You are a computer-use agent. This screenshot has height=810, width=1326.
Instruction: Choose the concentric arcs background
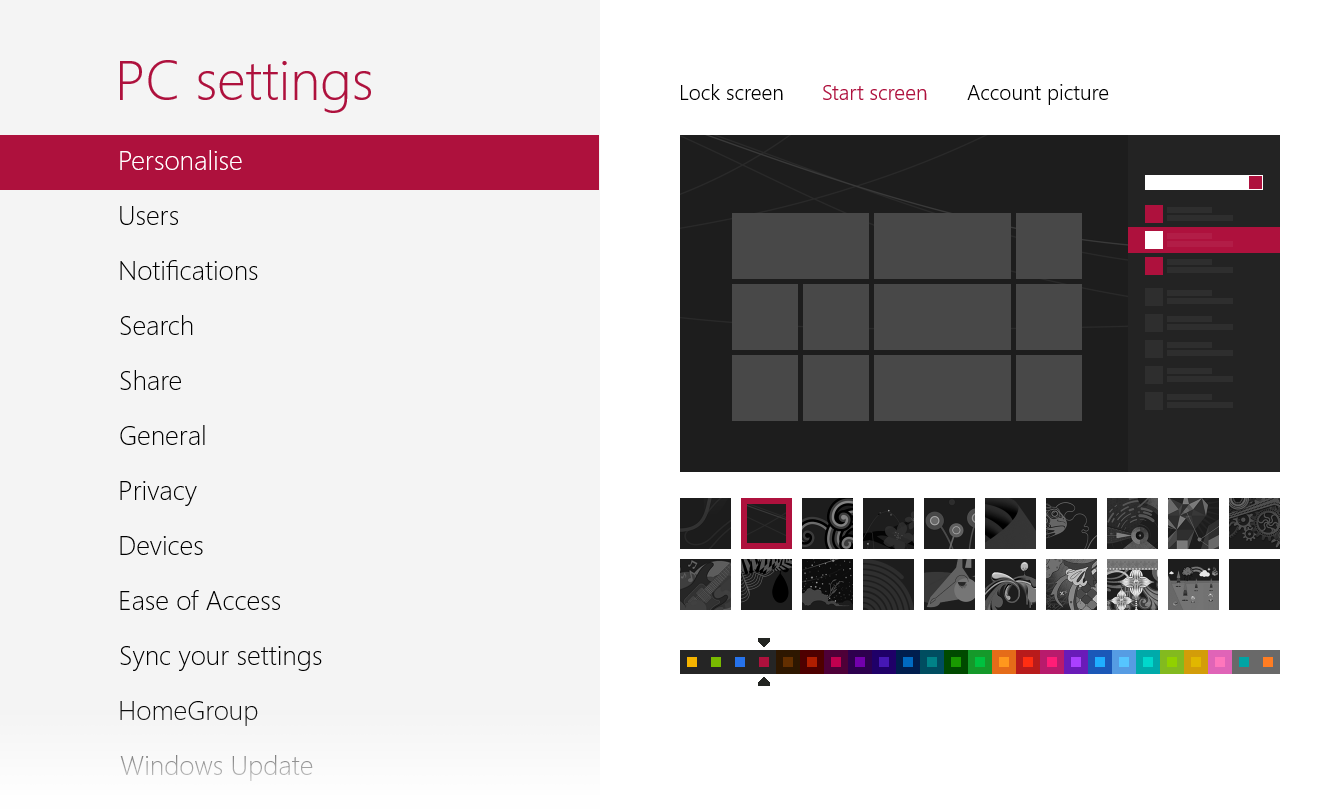[888, 584]
